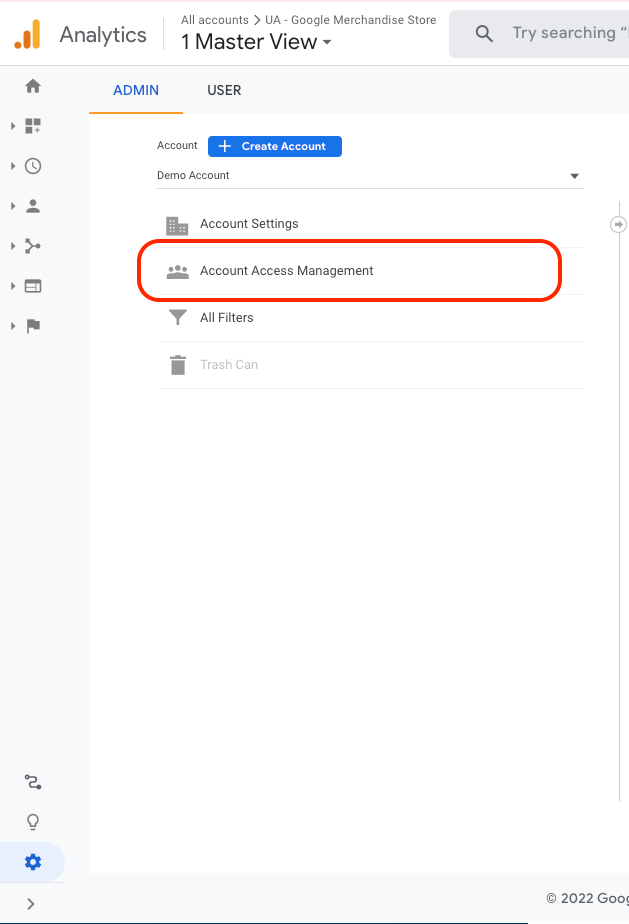Open the 1 Master View selector
This screenshot has height=924, width=629.
pyautogui.click(x=256, y=42)
